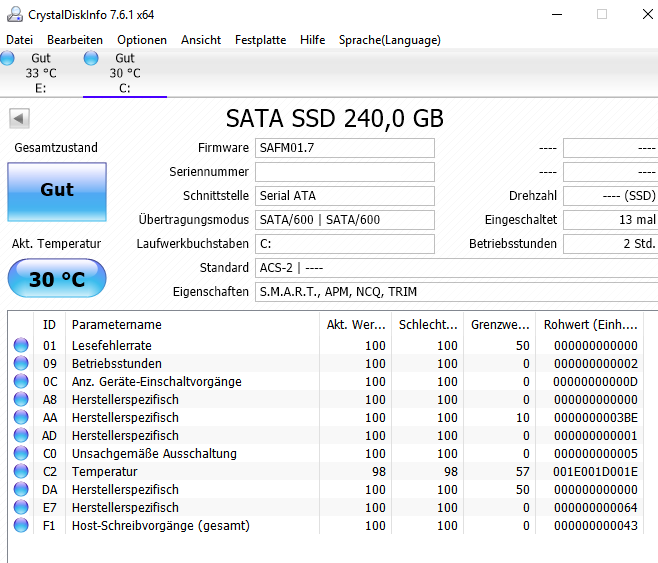Image resolution: width=658 pixels, height=563 pixels.
Task: Open the Sprache(Language) menu
Action: 389,40
